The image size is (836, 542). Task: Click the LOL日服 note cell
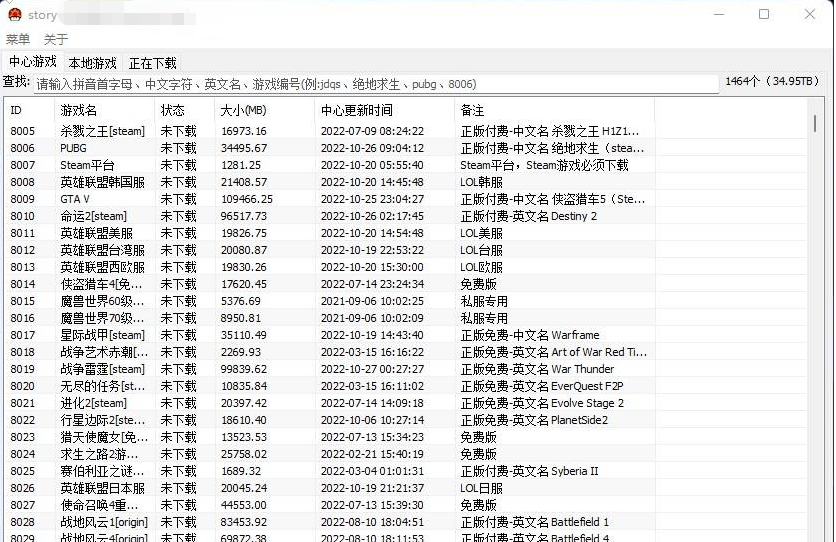tap(481, 488)
